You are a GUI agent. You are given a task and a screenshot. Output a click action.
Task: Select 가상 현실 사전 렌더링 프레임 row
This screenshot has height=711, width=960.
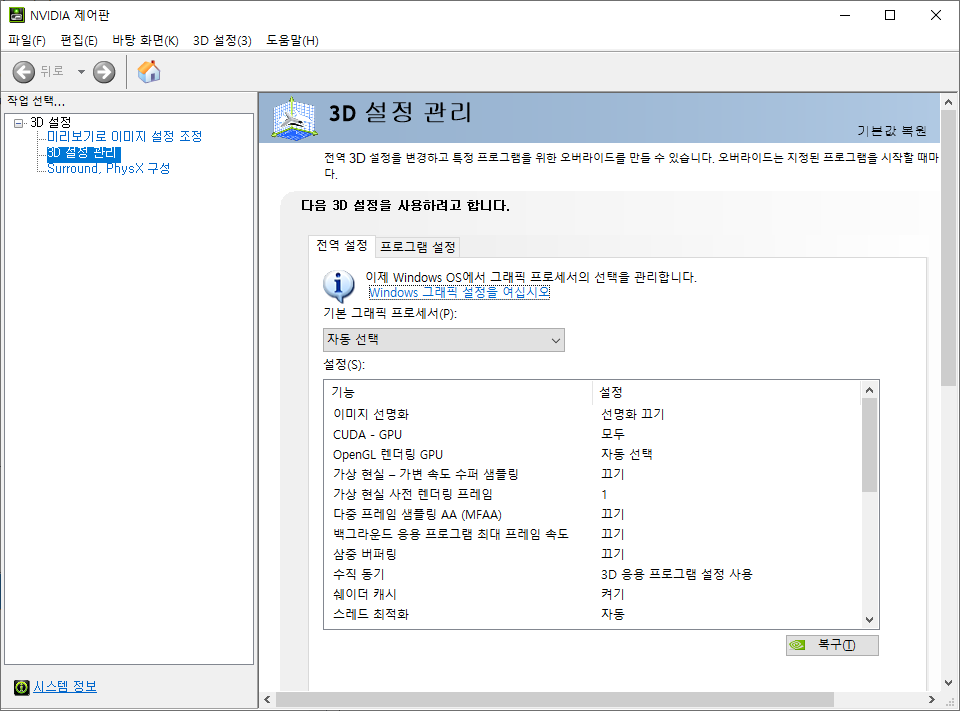coord(591,494)
